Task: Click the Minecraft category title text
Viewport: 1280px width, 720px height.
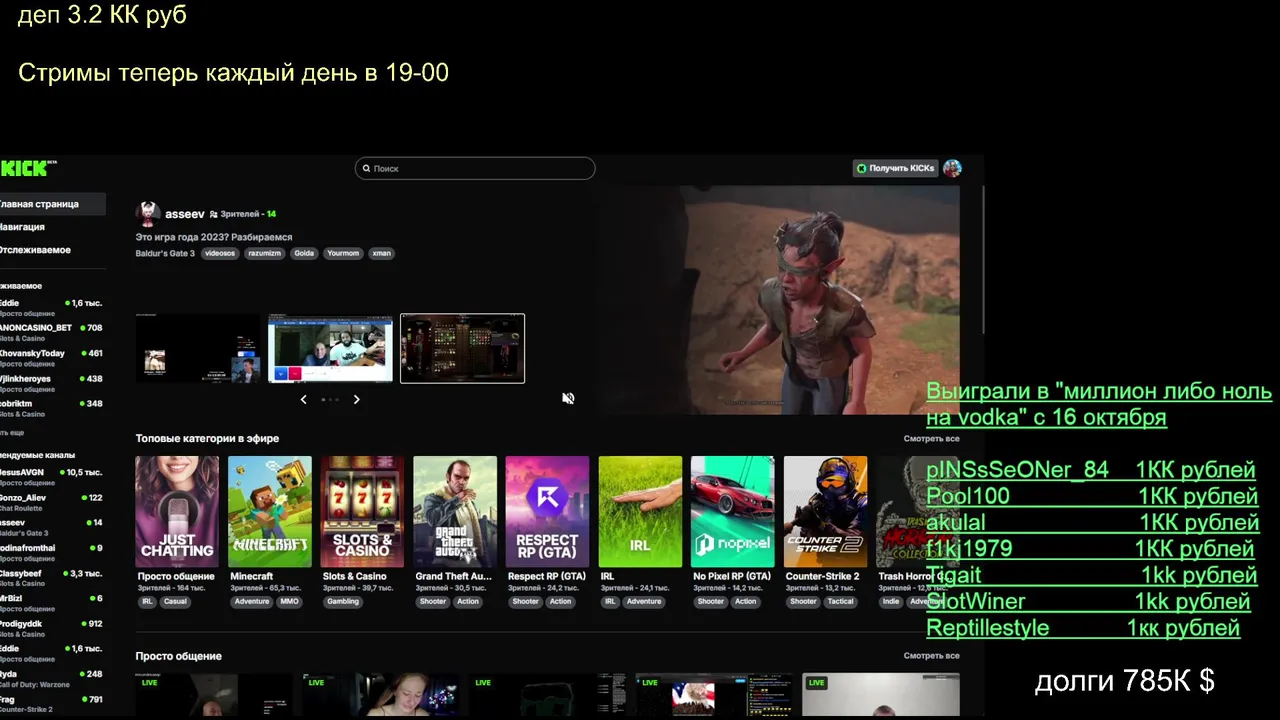Action: 252,577
